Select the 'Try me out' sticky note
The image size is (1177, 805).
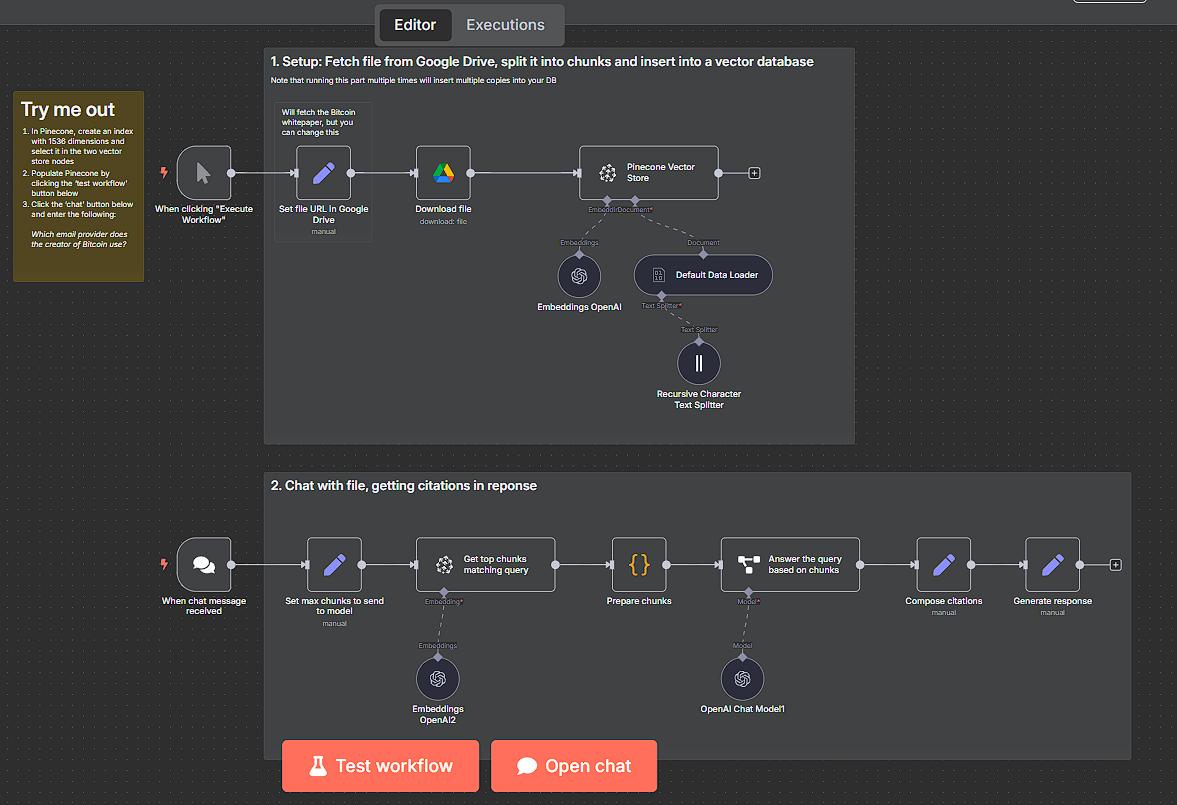click(x=79, y=186)
